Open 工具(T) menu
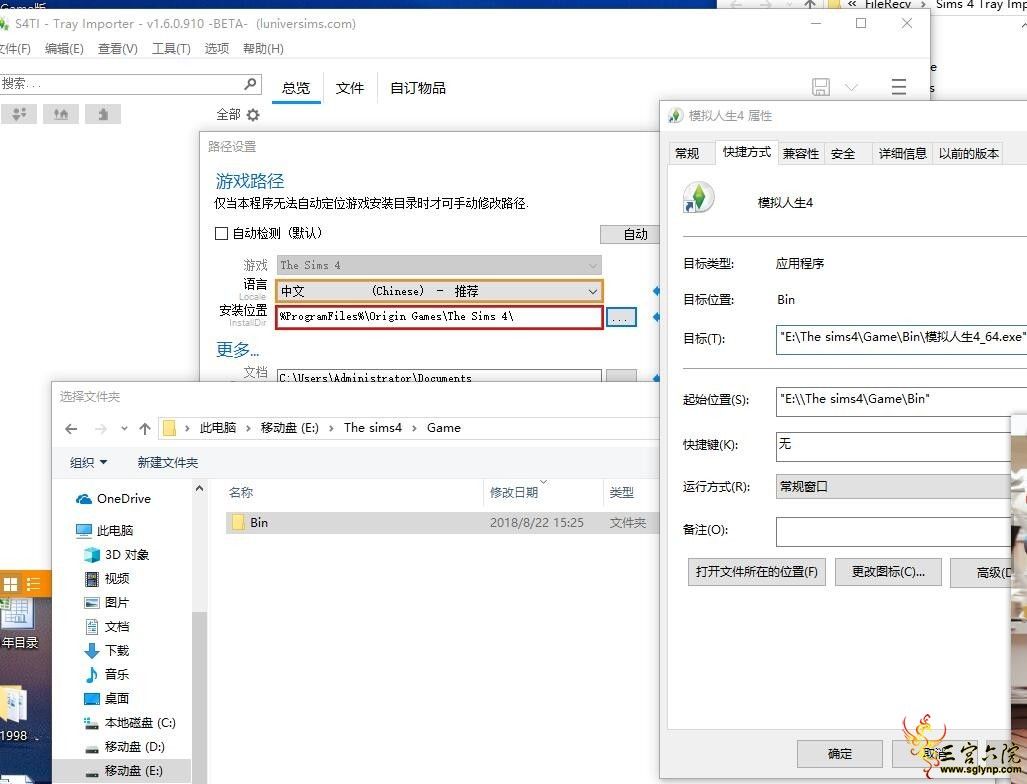The image size is (1027, 784). click(x=171, y=48)
